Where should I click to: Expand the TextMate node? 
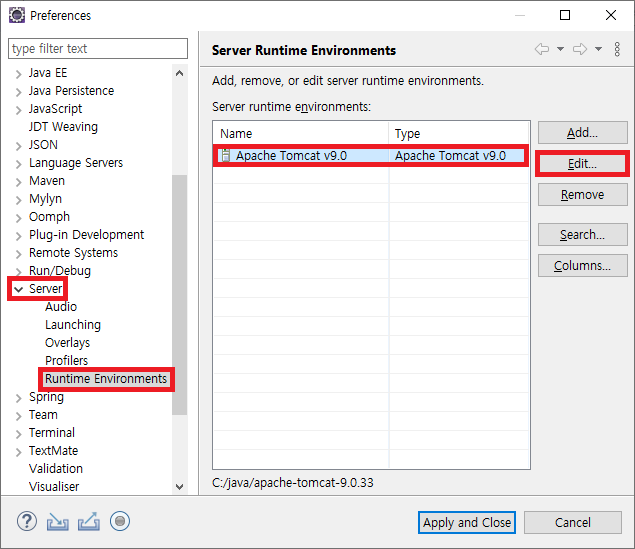pos(18,452)
